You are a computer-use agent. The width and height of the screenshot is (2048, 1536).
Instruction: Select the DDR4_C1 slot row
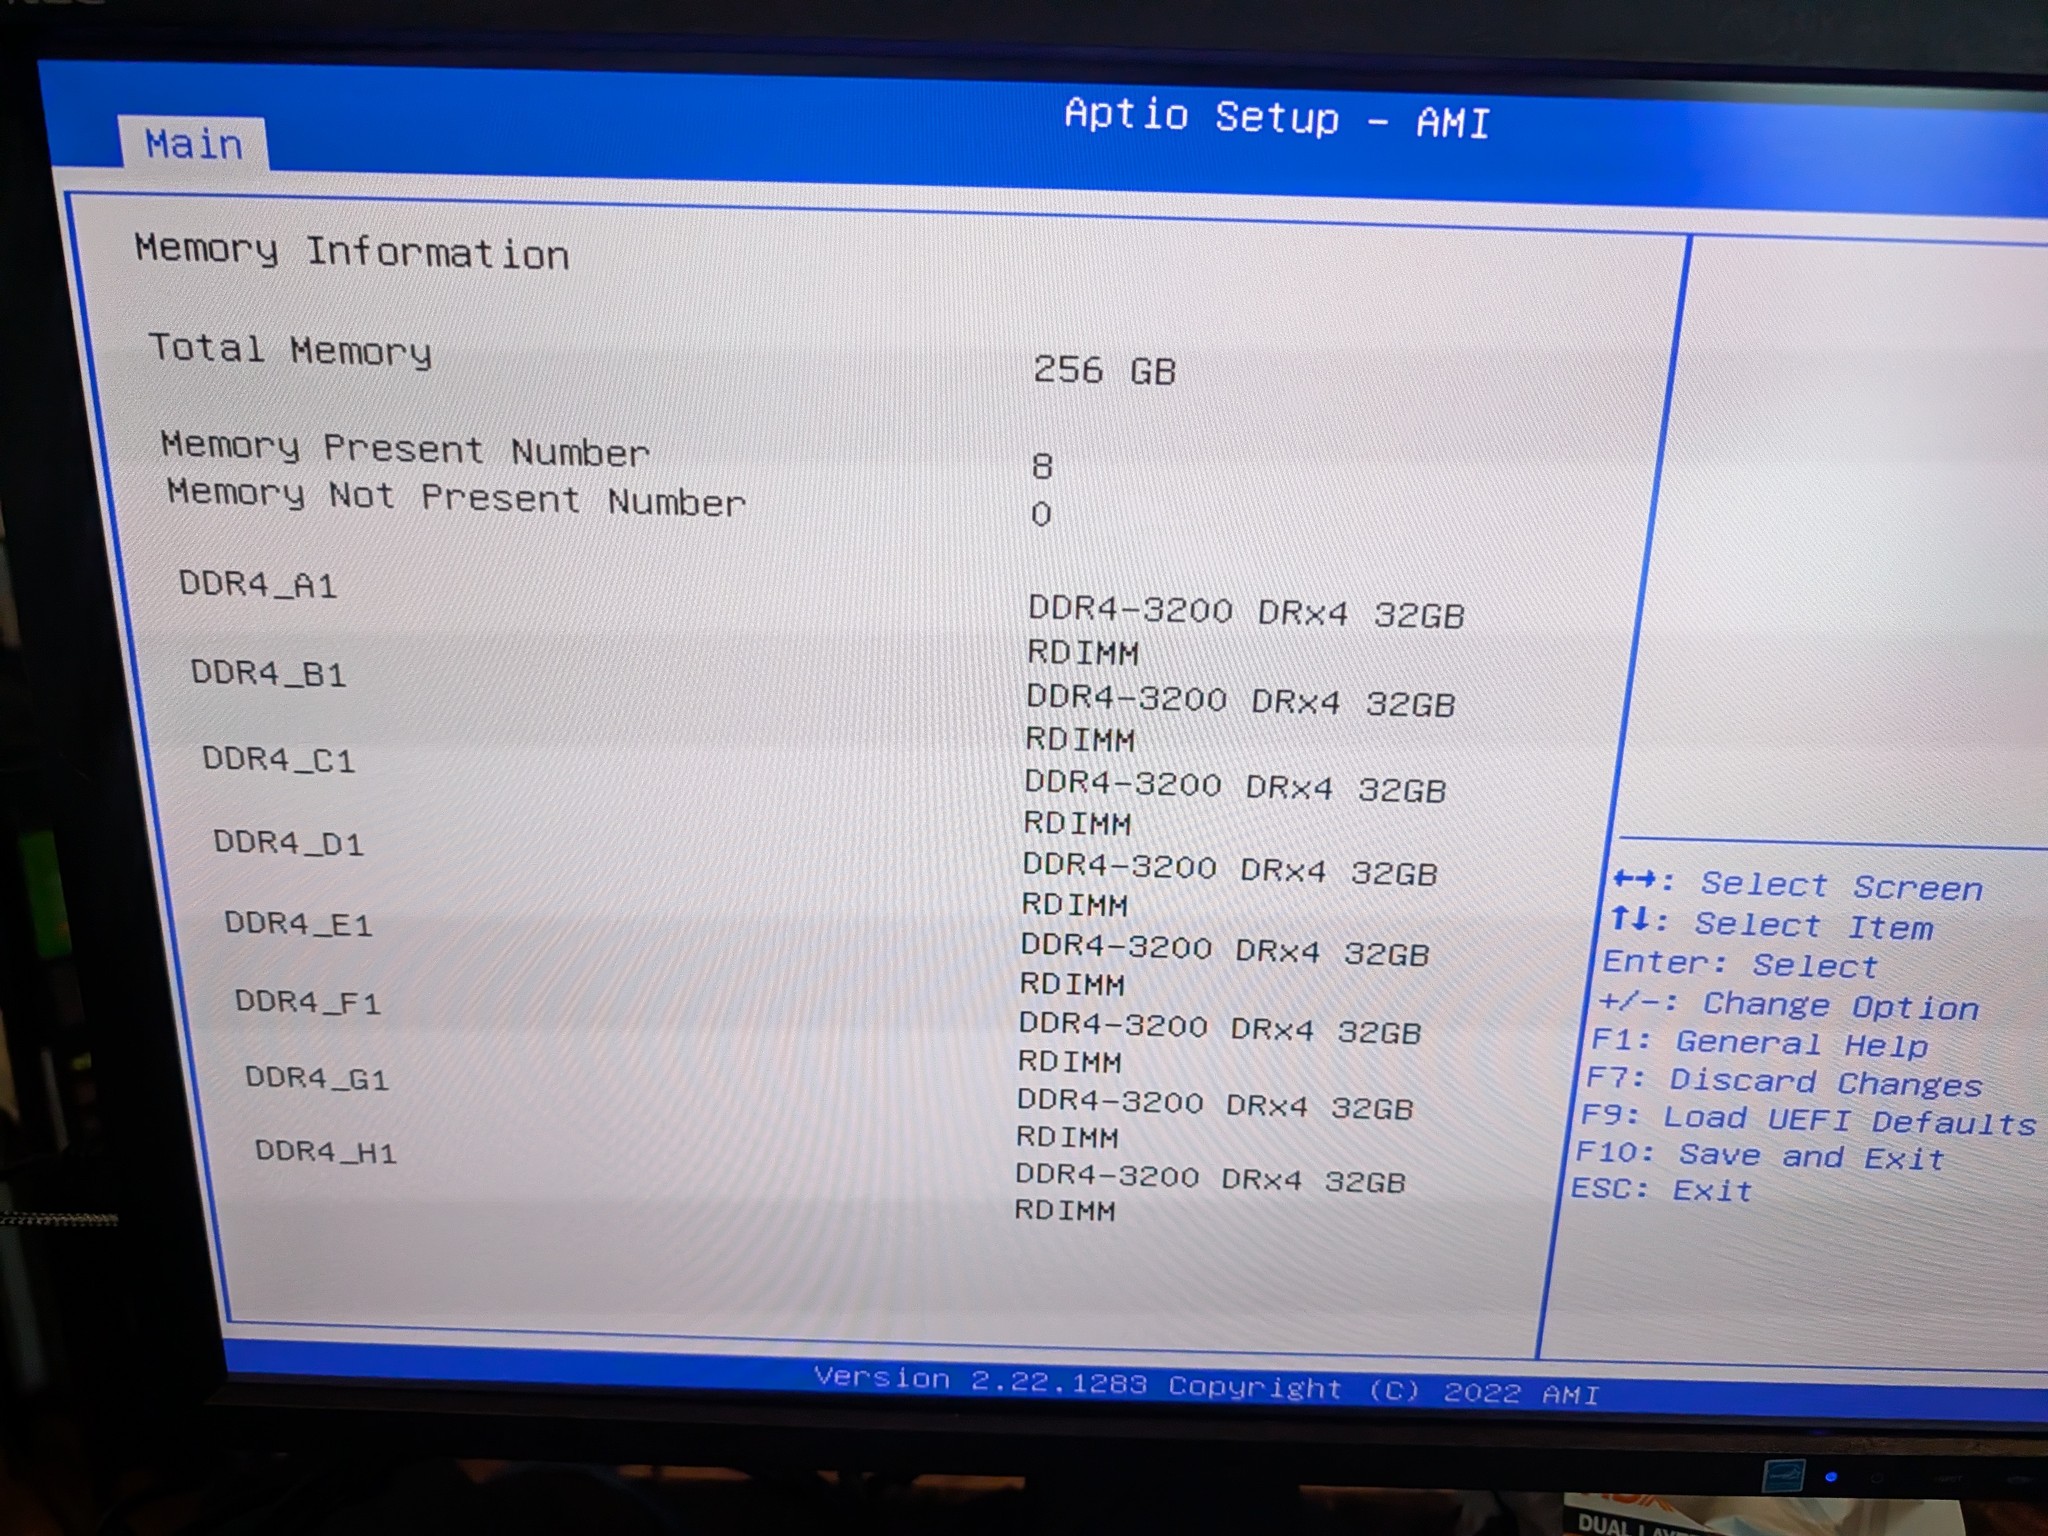[278, 759]
